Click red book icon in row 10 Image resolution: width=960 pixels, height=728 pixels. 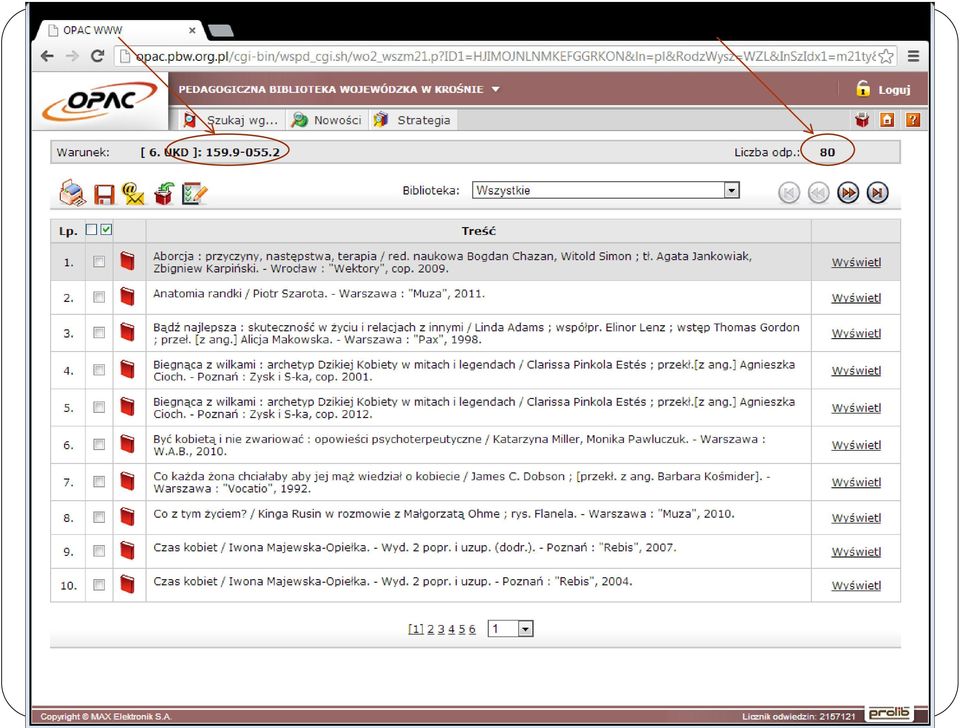point(127,584)
